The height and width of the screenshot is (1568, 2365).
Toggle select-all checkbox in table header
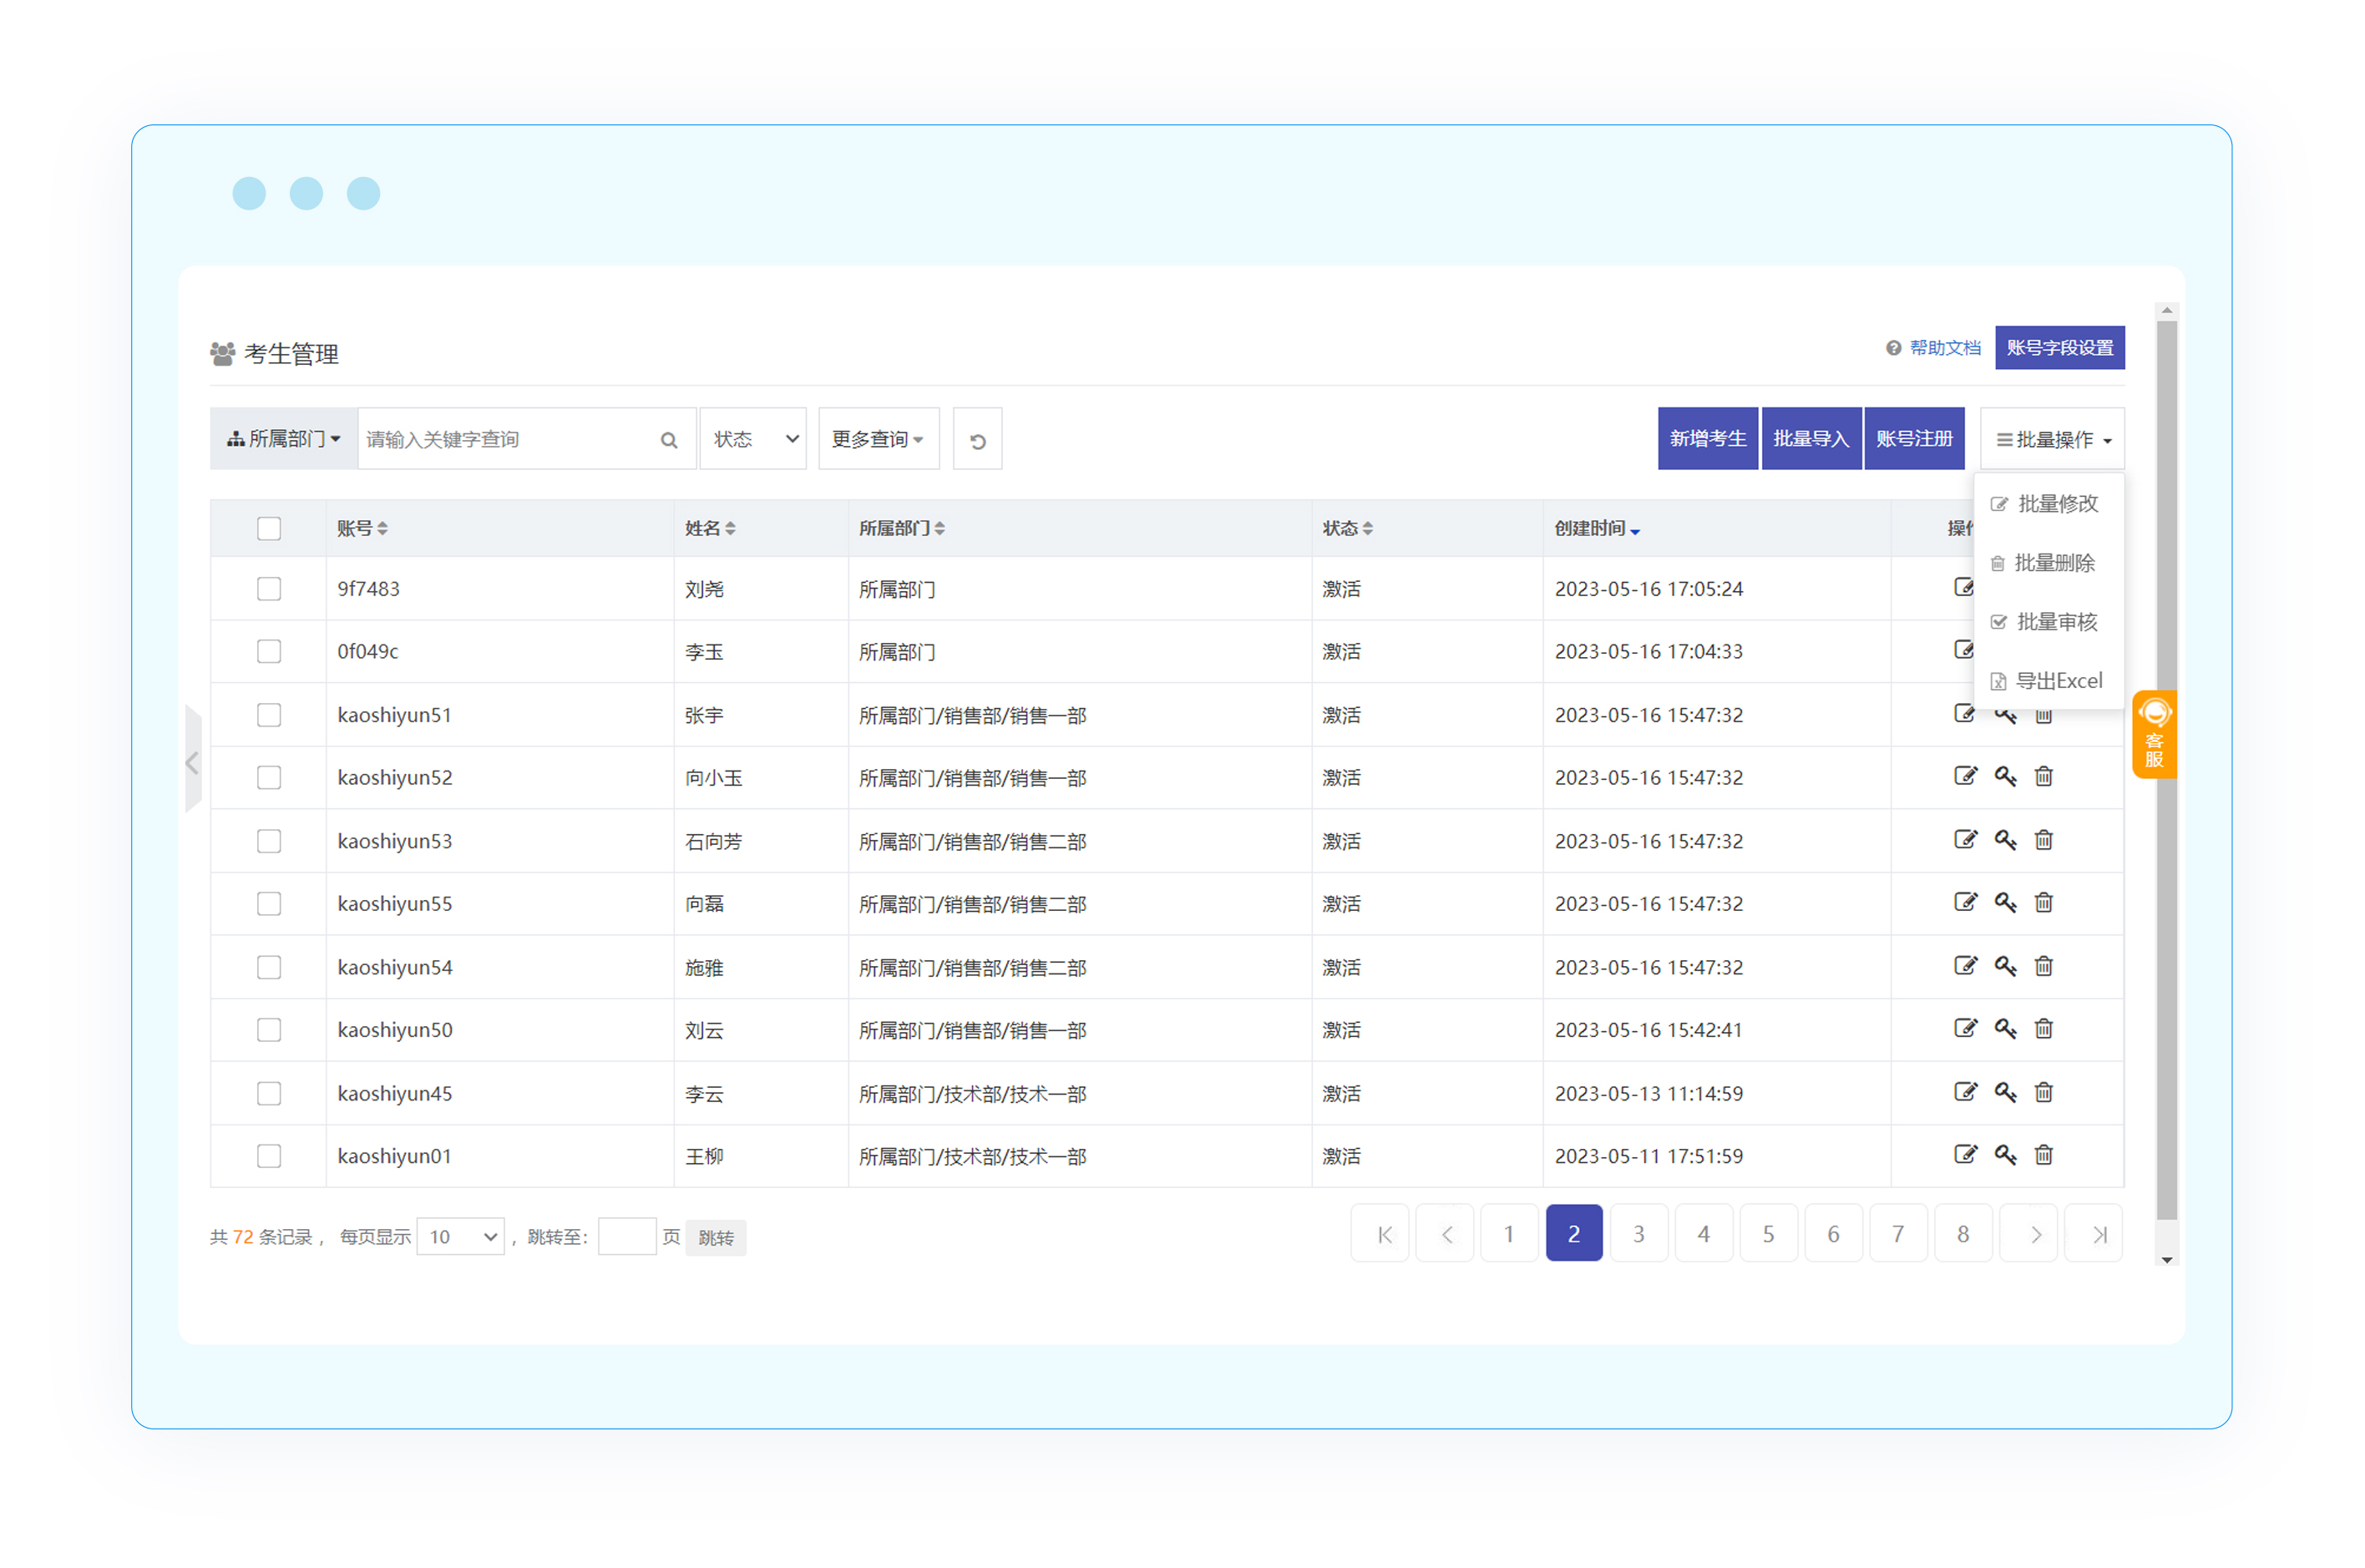(x=269, y=528)
